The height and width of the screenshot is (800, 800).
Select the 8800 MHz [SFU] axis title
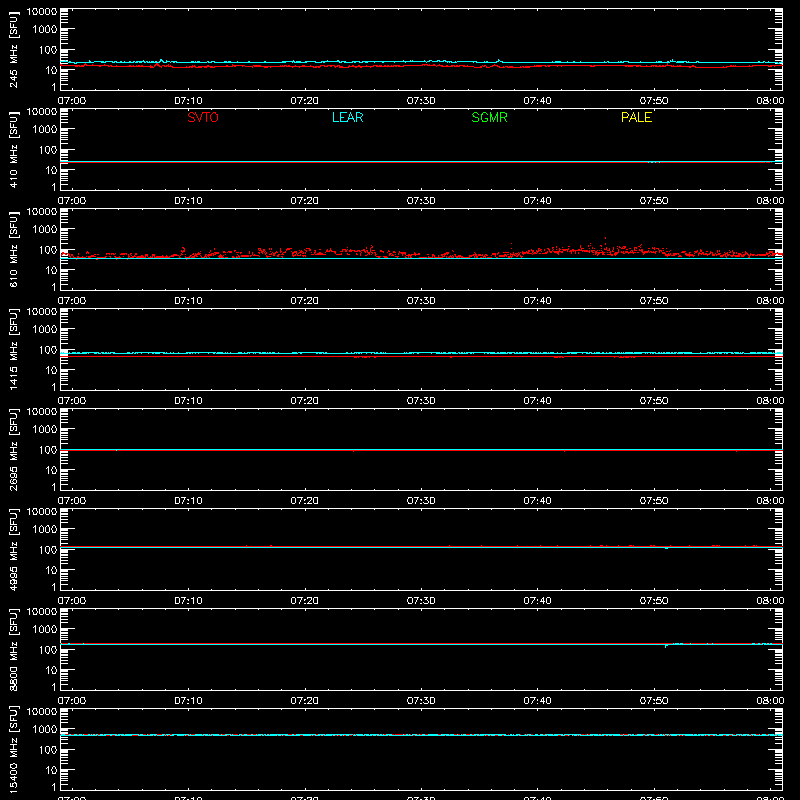[13, 650]
